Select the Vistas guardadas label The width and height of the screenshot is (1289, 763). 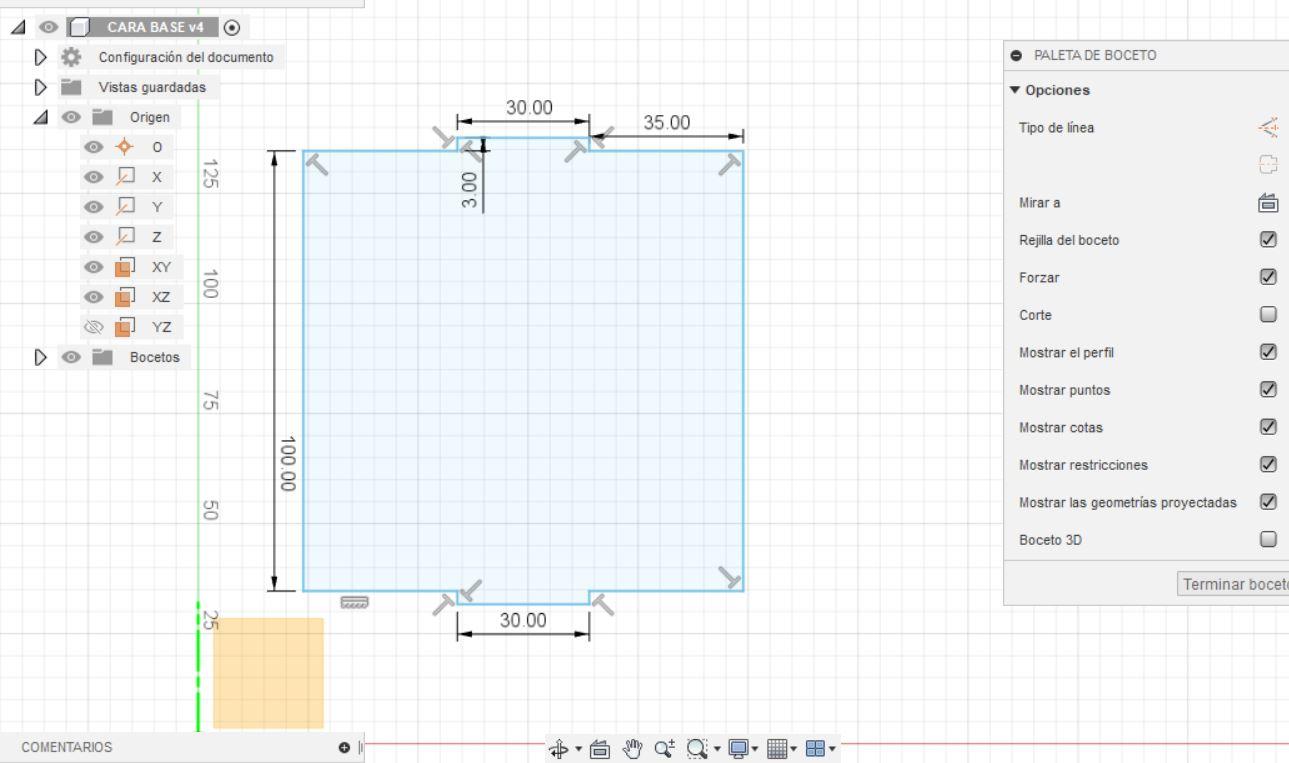tap(152, 87)
